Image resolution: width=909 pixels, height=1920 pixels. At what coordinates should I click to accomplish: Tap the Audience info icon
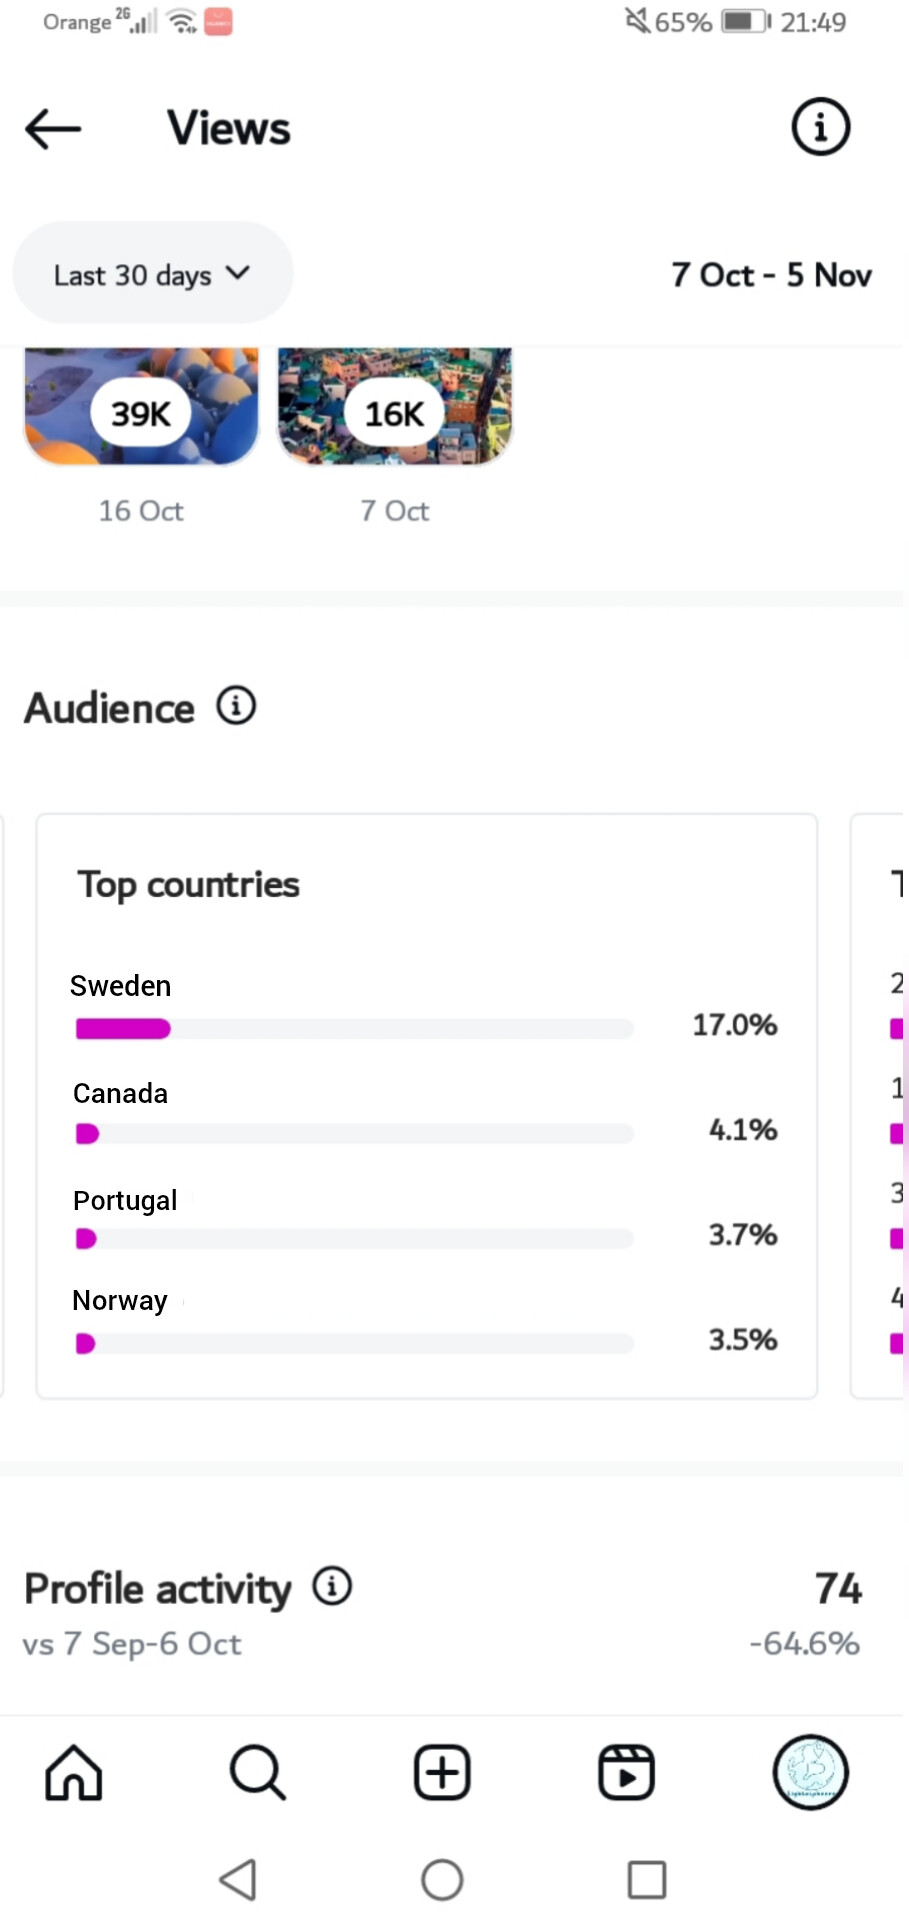236,706
